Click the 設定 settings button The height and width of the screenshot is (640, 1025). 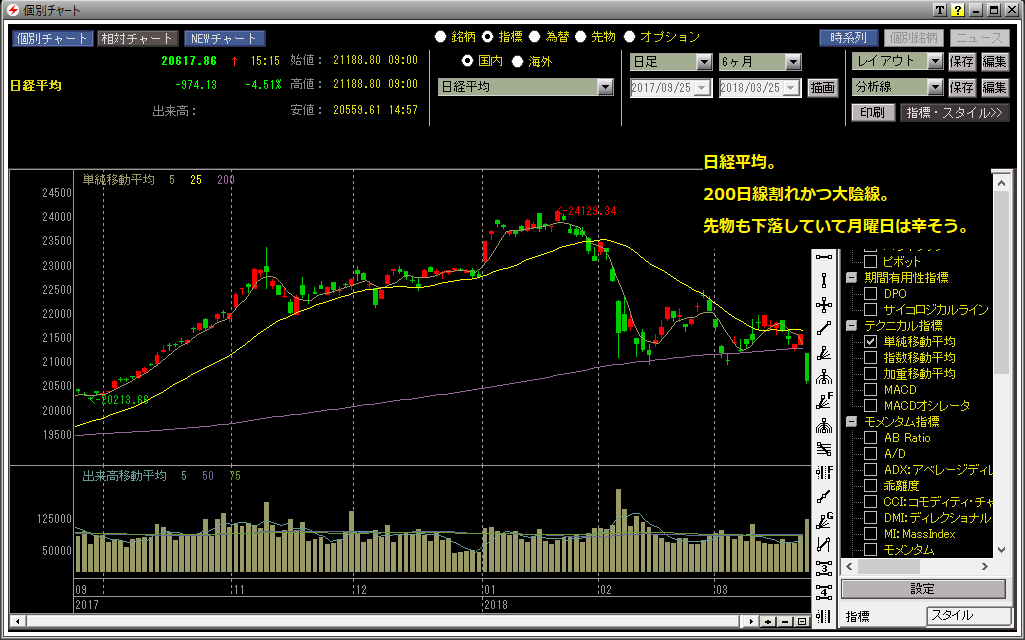(x=923, y=589)
